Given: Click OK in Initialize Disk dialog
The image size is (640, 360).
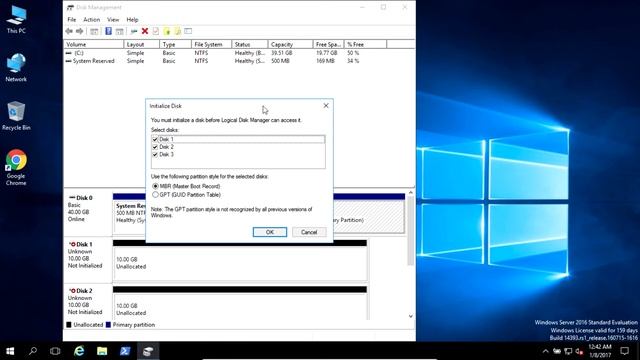Looking at the screenshot, I should tap(270, 232).
